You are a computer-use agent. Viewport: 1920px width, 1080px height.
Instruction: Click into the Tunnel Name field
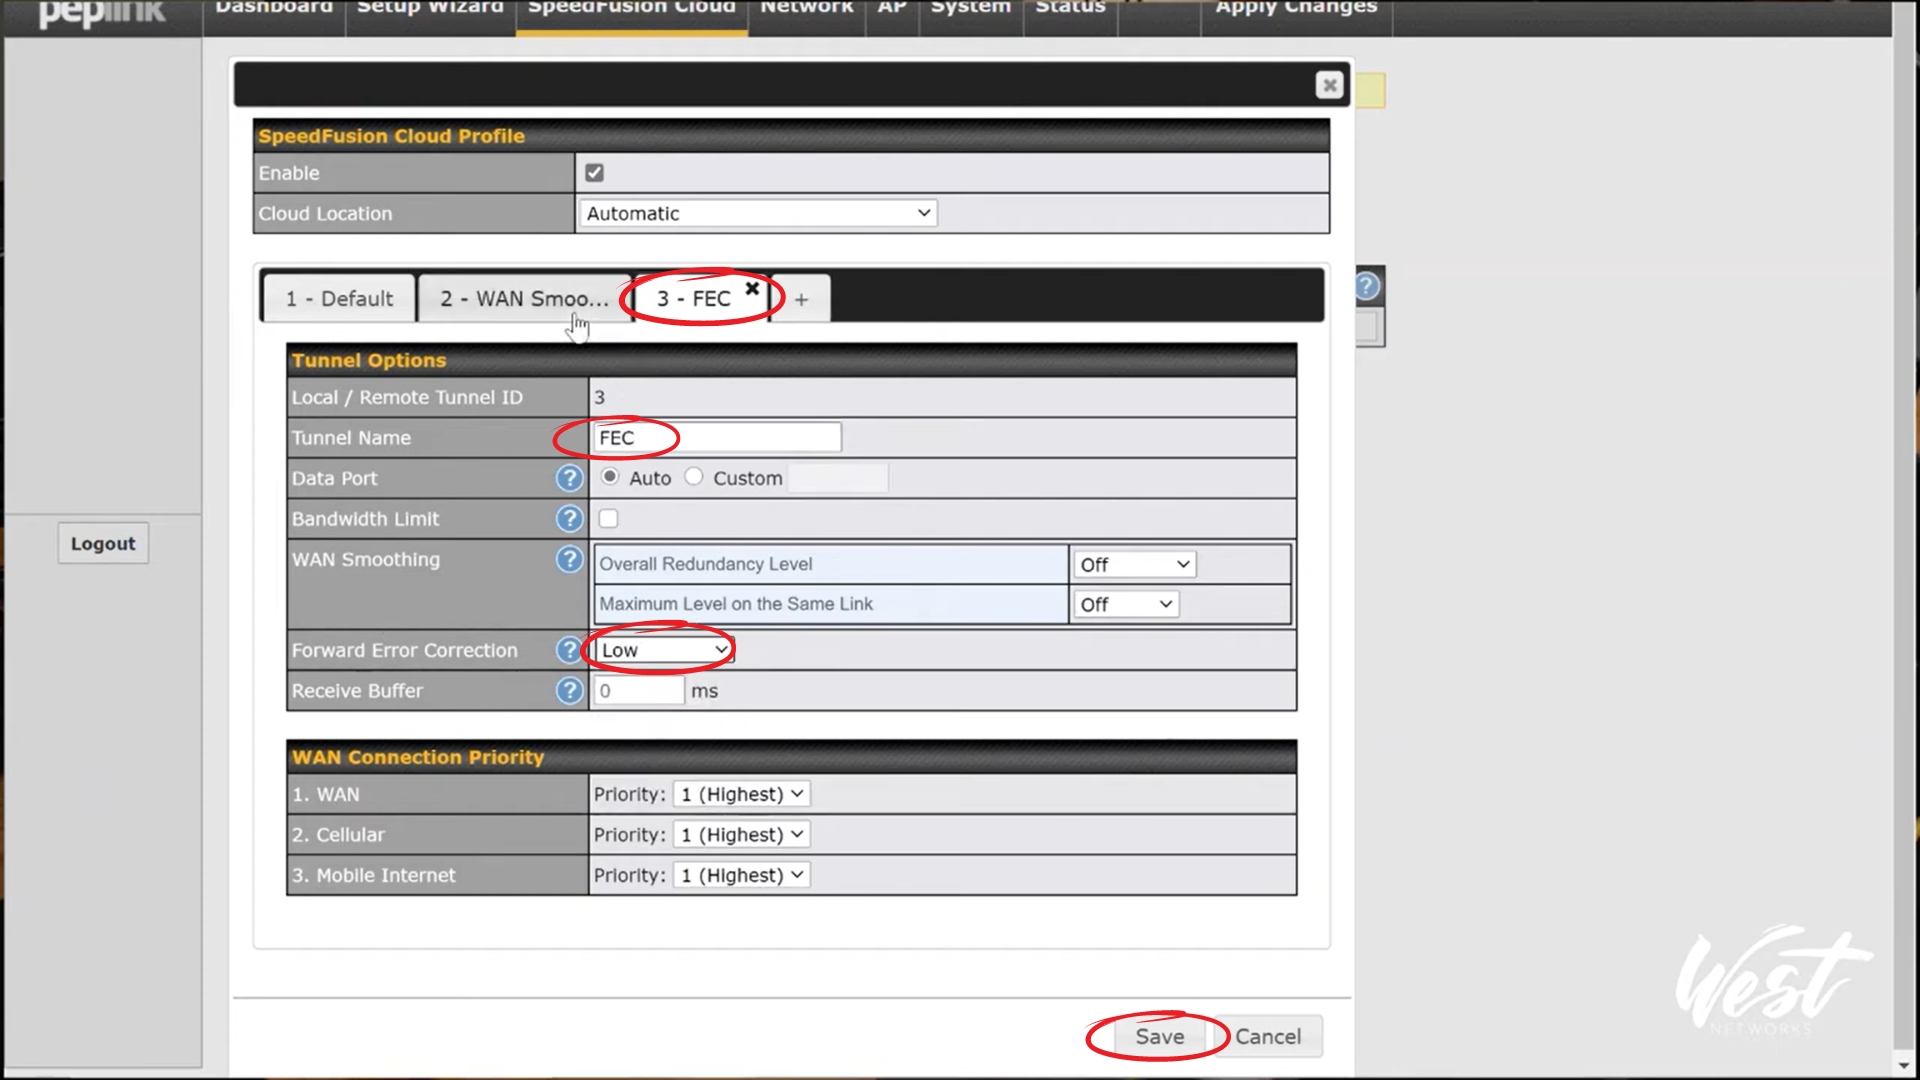click(x=717, y=437)
